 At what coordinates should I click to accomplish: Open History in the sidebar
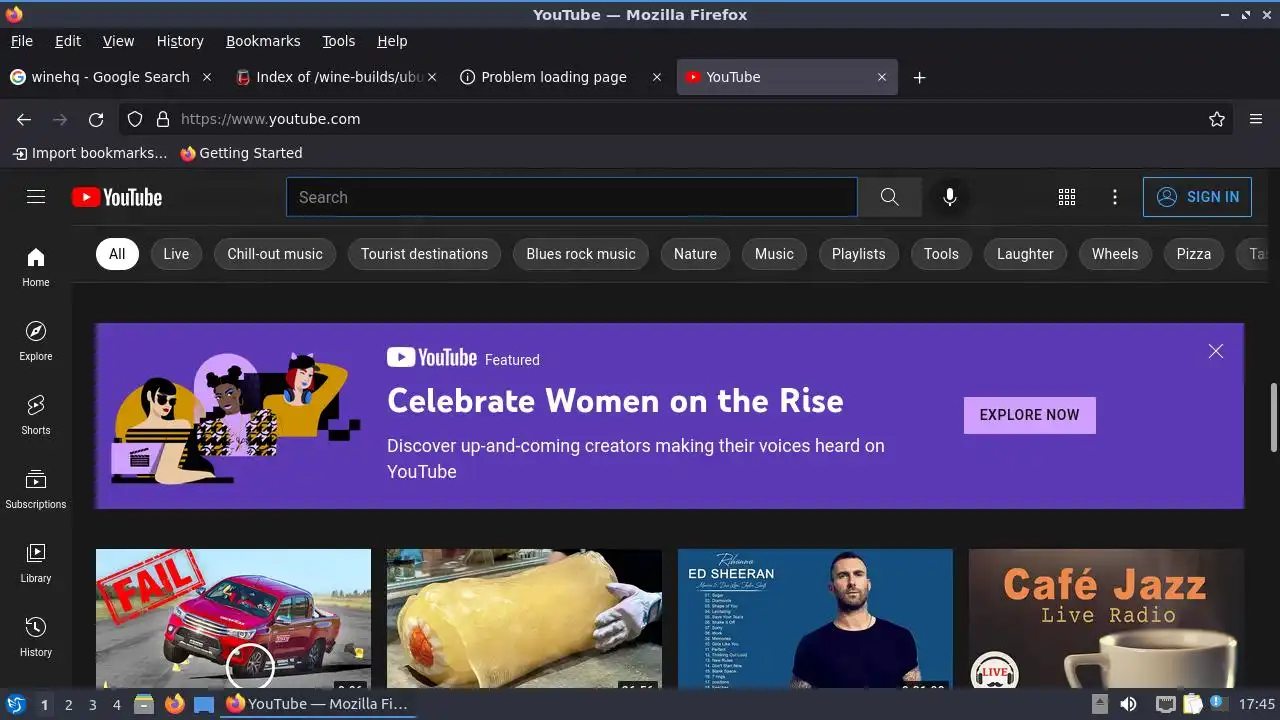[x=36, y=637]
